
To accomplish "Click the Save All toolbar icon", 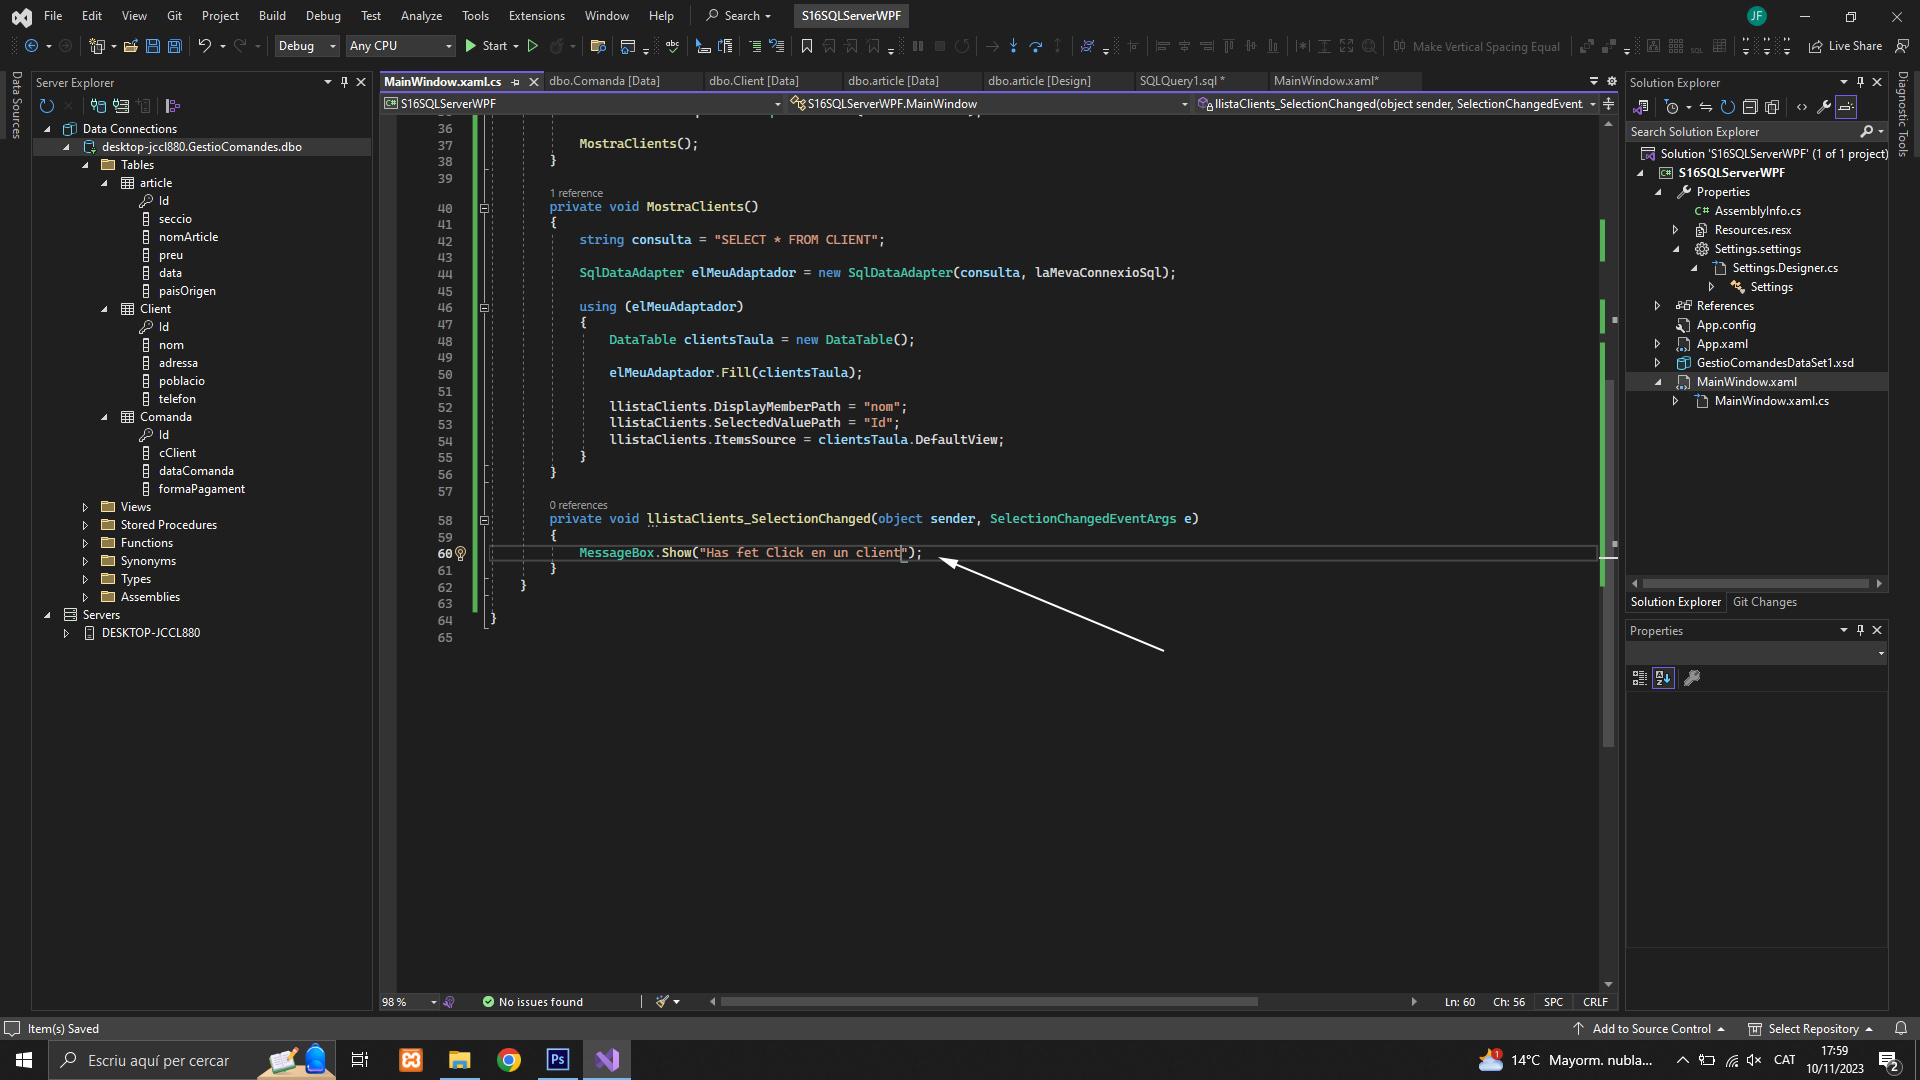I will (174, 46).
